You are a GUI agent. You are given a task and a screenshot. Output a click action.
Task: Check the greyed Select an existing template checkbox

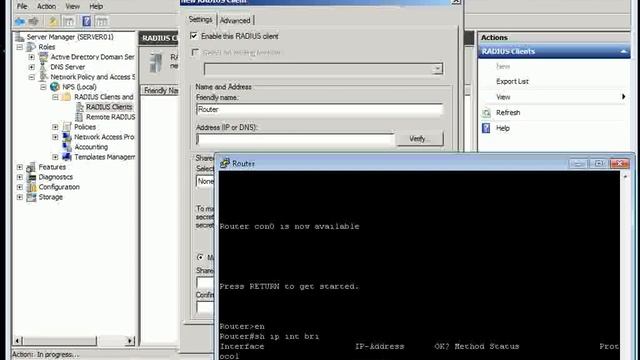[x=195, y=52]
